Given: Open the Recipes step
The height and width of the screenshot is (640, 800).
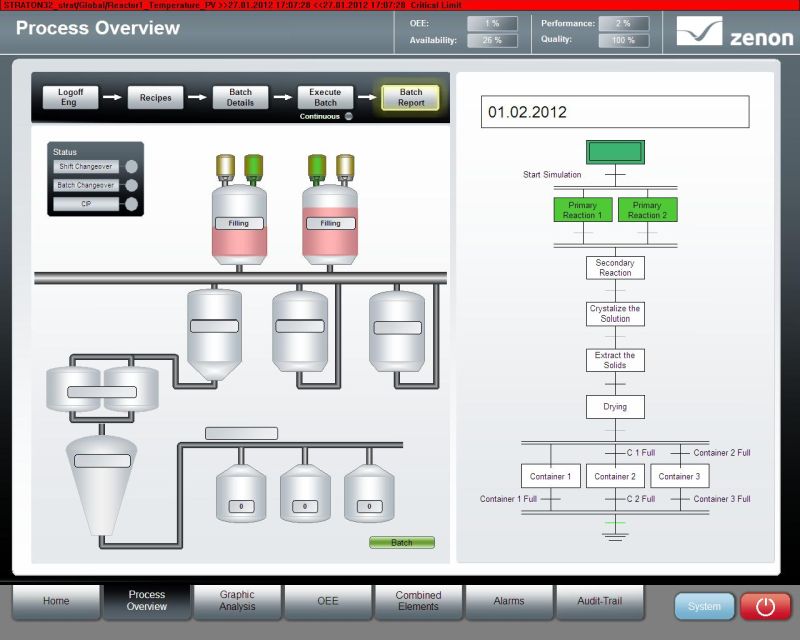Looking at the screenshot, I should tap(156, 98).
